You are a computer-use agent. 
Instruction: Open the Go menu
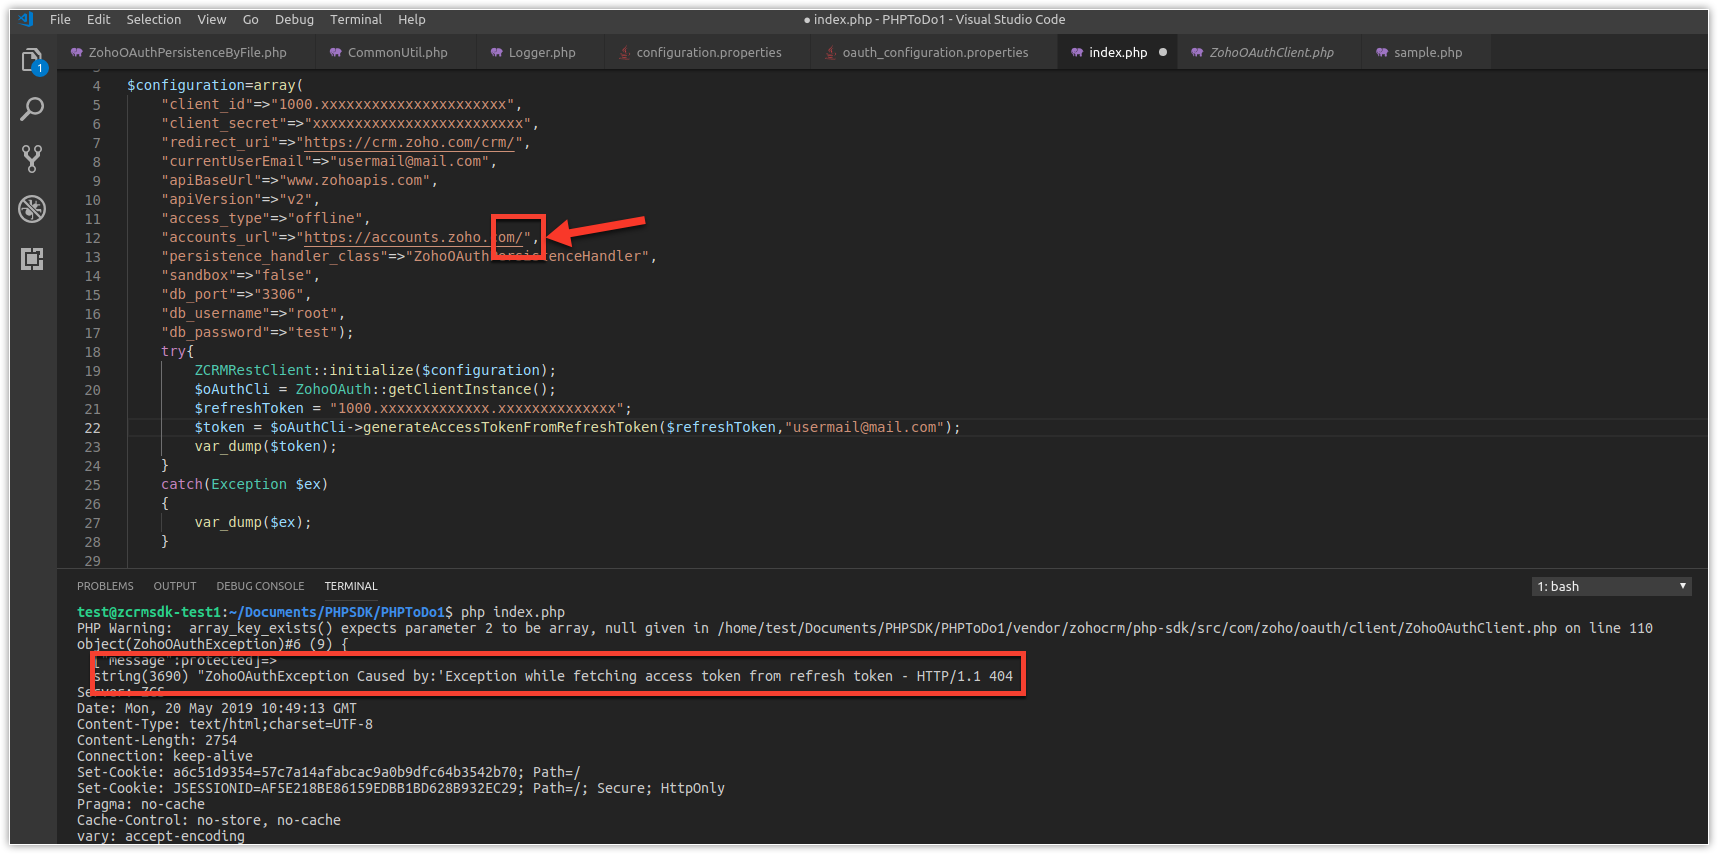click(251, 19)
